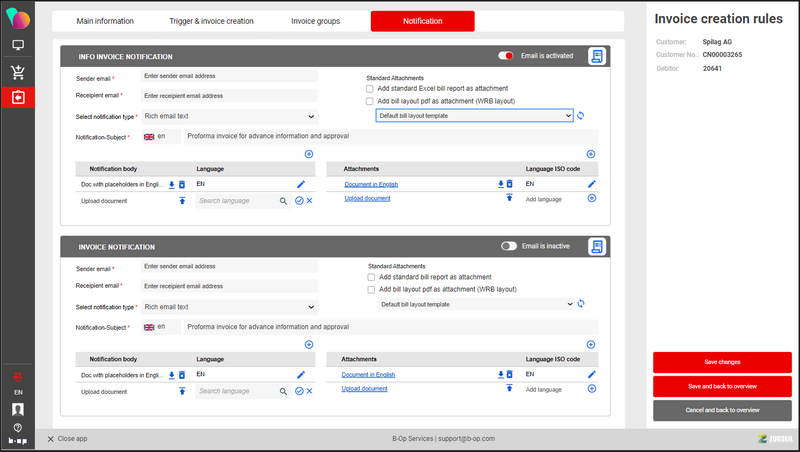Download notification body doc in Invoice Notification section
This screenshot has width=800, height=452.
pyautogui.click(x=171, y=375)
